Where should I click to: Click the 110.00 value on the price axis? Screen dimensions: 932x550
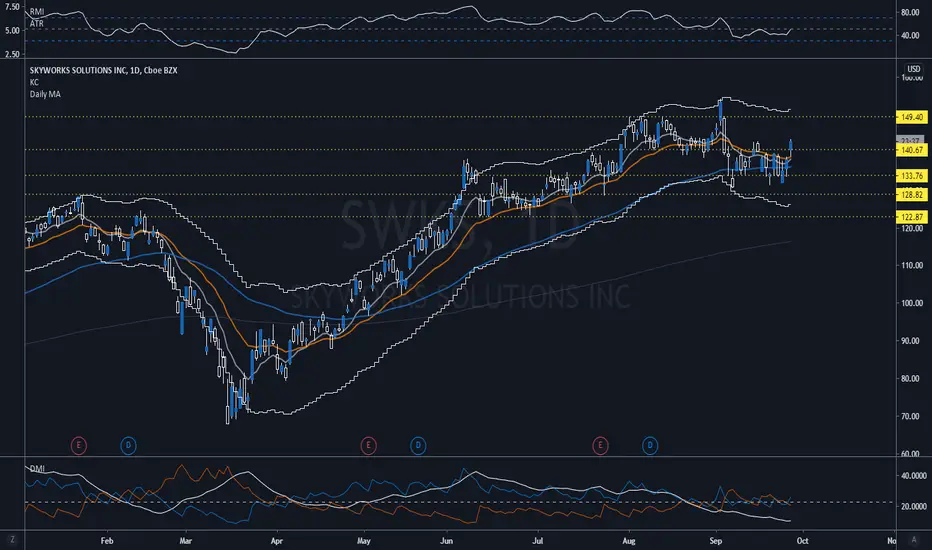(x=912, y=265)
